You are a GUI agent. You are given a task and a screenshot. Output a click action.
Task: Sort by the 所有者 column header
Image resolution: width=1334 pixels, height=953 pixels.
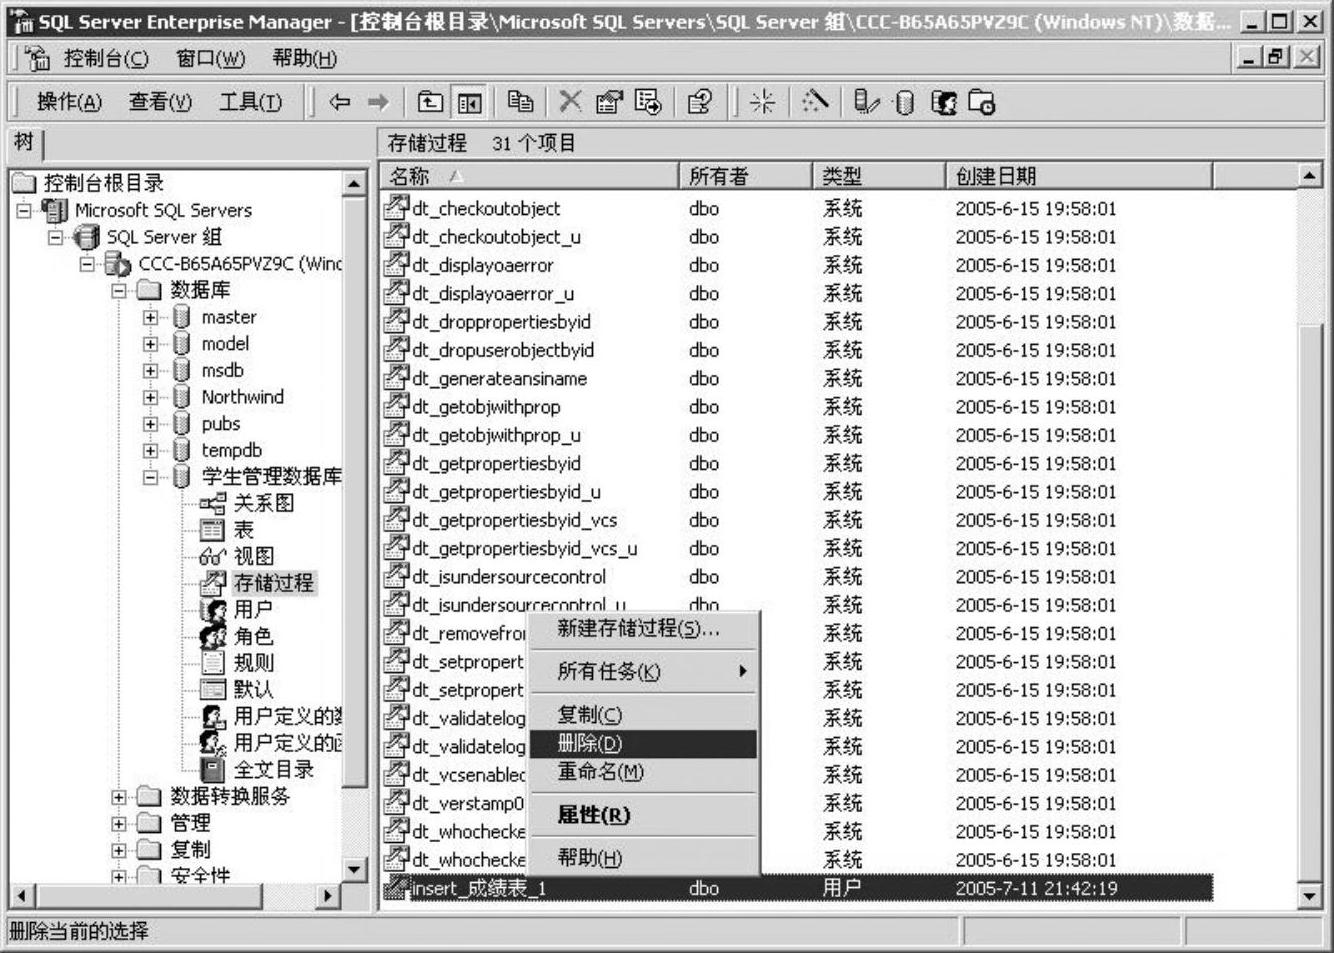point(745,177)
